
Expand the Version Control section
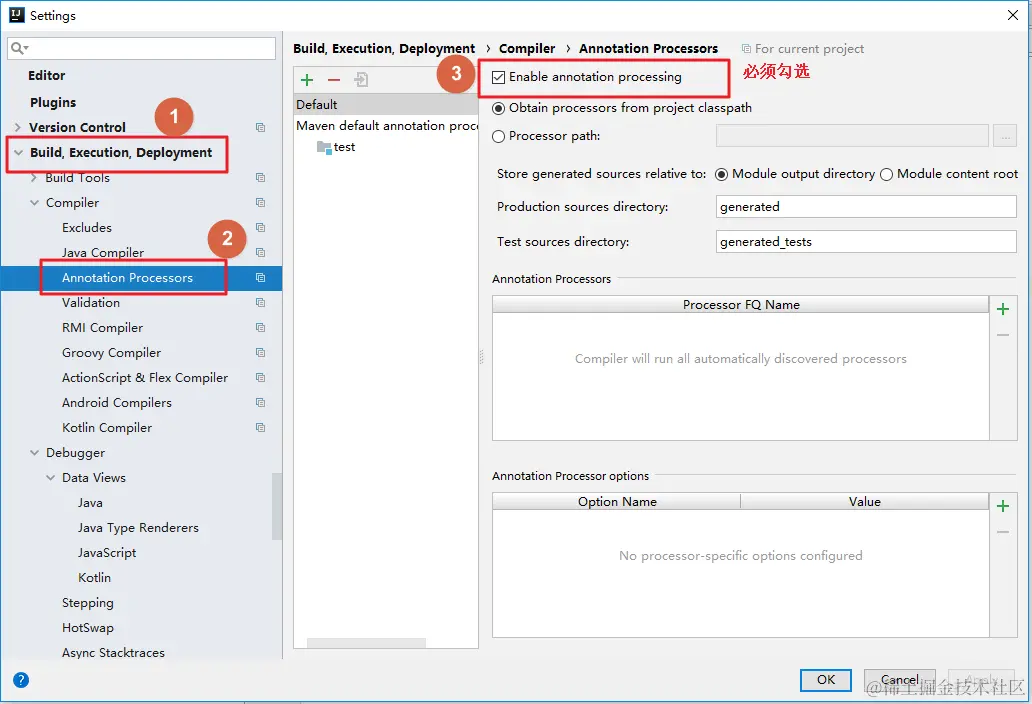pyautogui.click(x=18, y=127)
